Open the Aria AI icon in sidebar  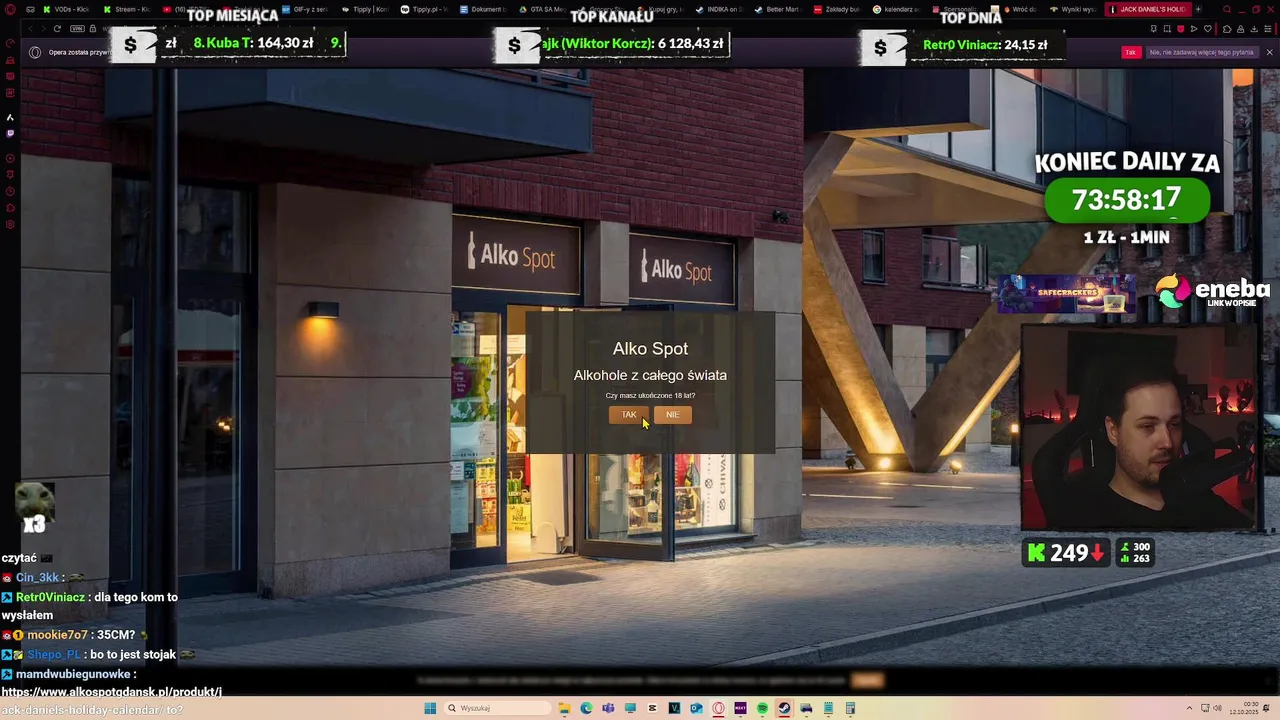pos(10,117)
